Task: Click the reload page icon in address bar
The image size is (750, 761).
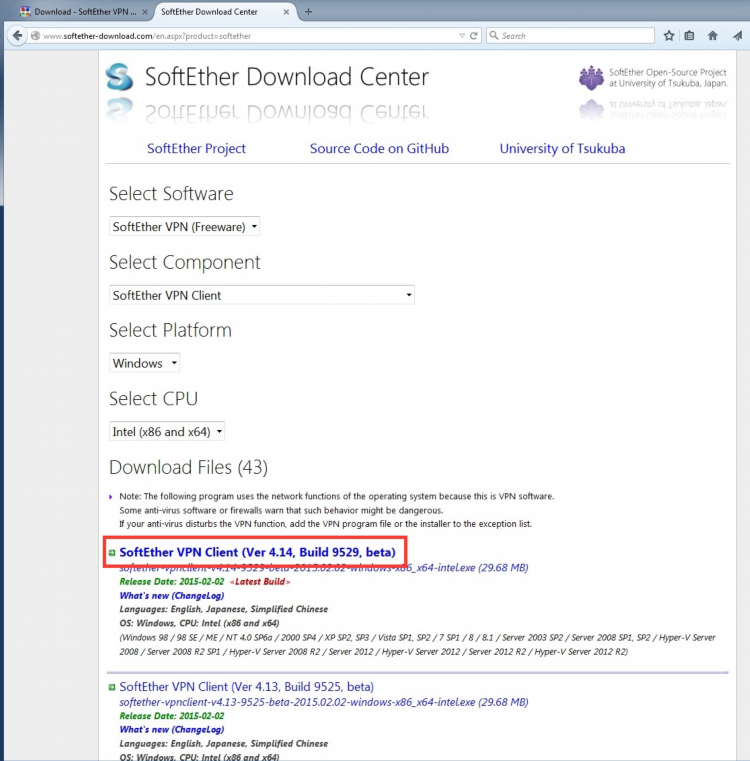Action: tap(474, 35)
